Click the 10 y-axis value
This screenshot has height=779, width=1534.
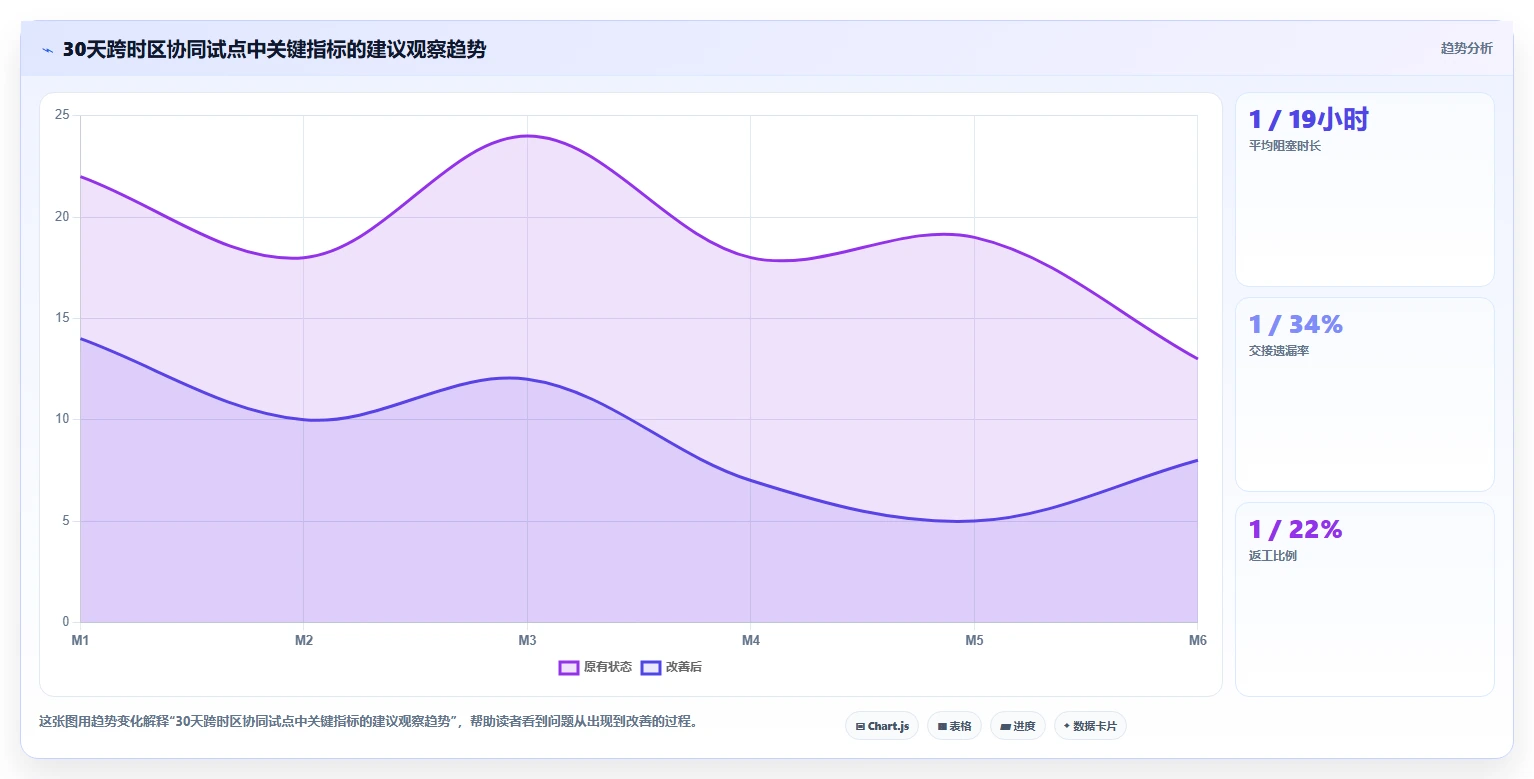coord(62,419)
